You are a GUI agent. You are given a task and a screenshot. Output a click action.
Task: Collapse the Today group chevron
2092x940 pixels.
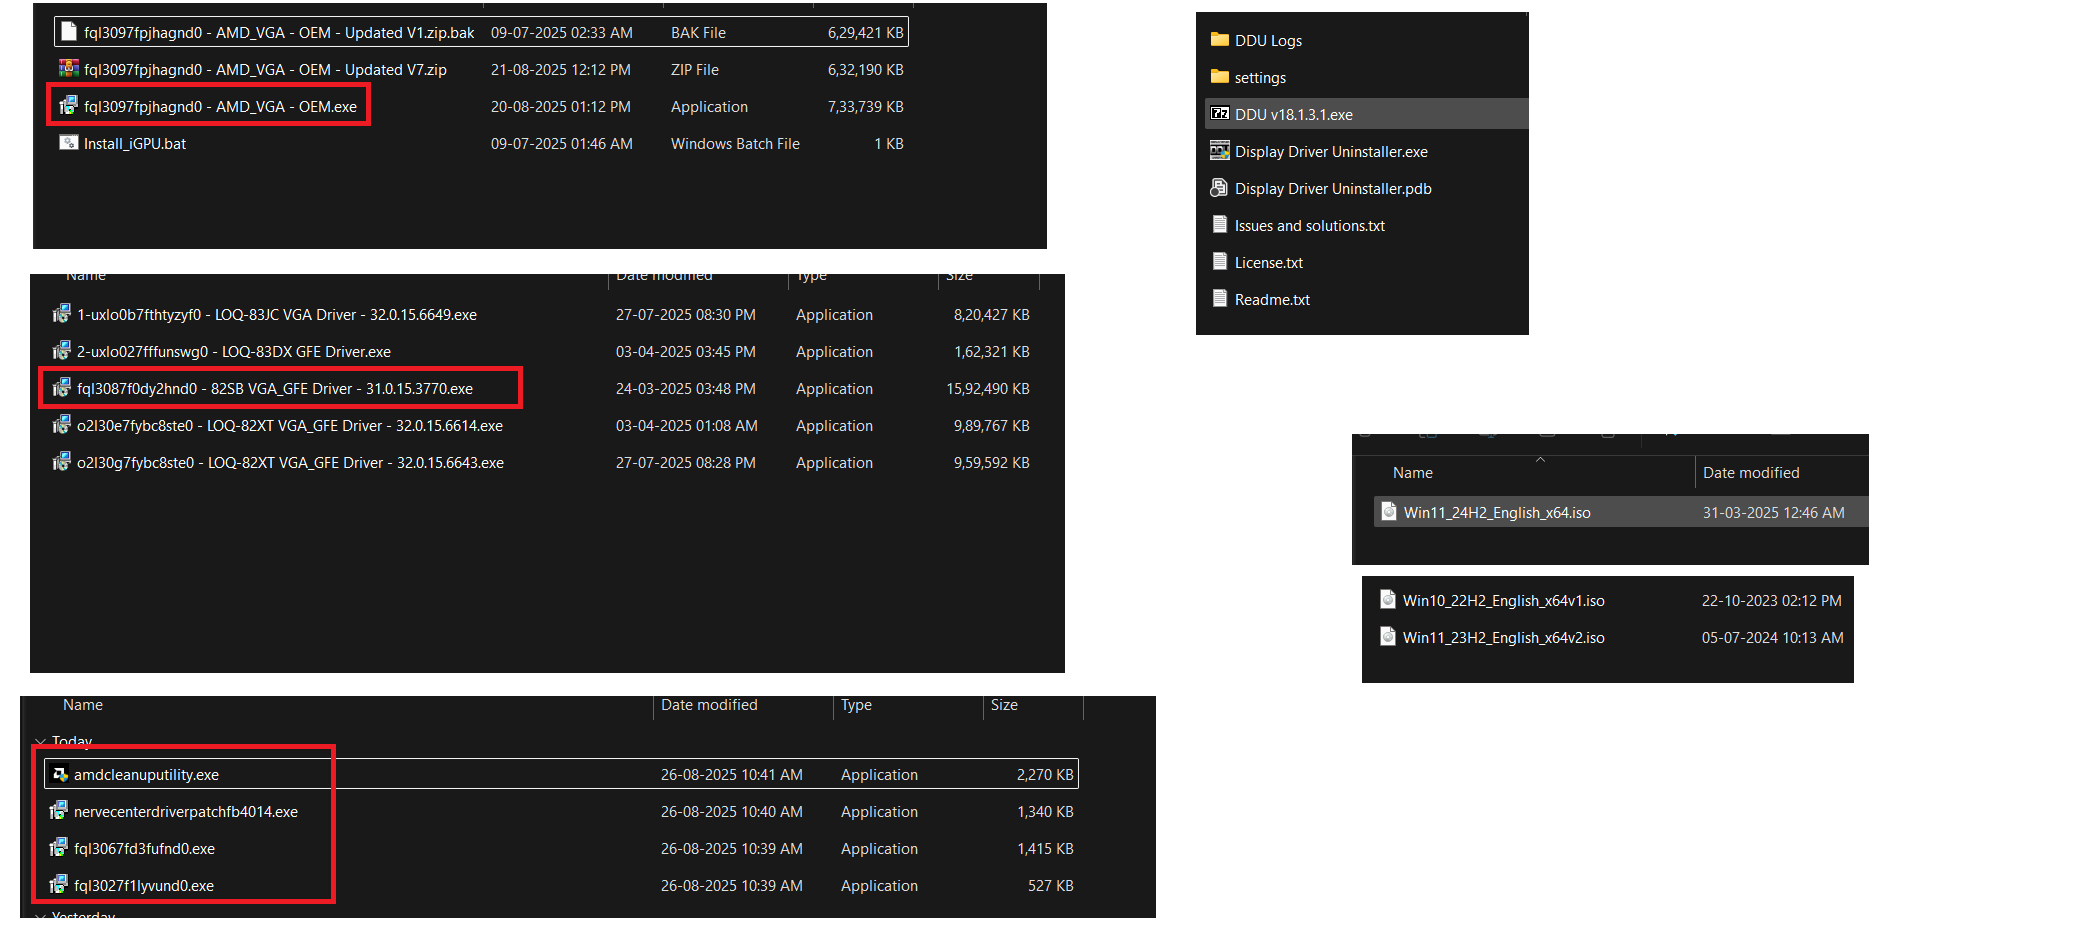click(40, 741)
